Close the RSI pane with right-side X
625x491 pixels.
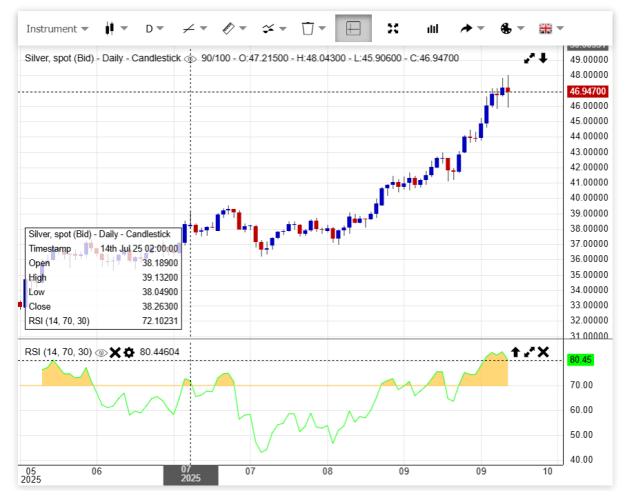[x=543, y=352]
